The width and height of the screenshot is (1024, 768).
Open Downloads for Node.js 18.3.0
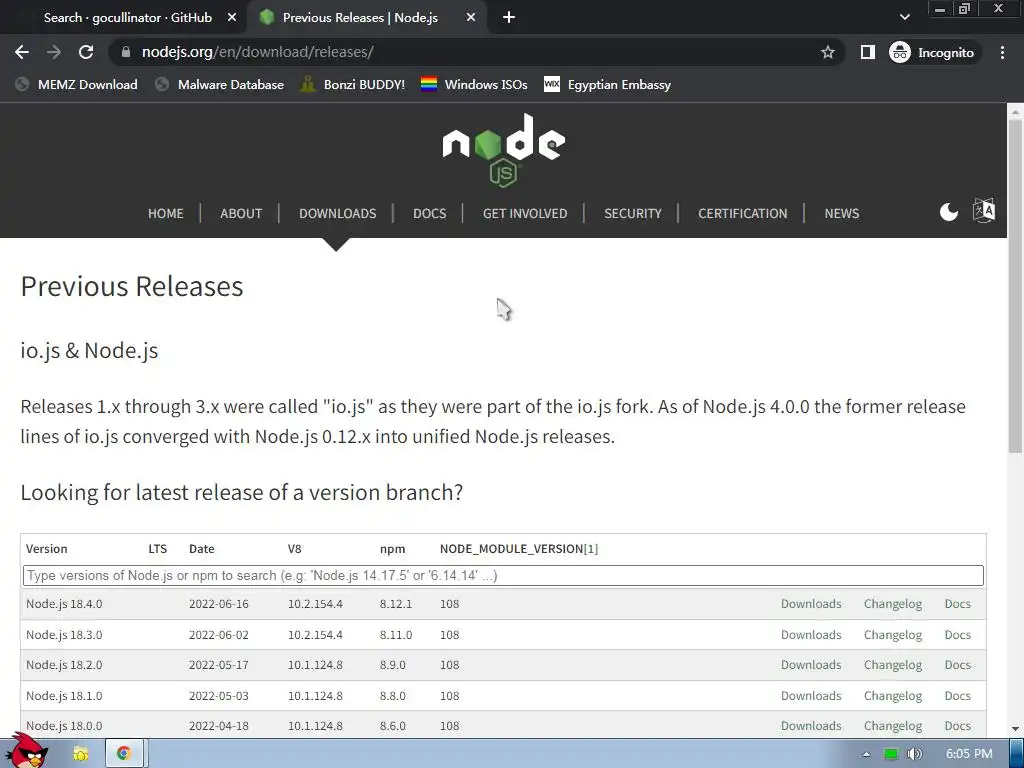811,635
